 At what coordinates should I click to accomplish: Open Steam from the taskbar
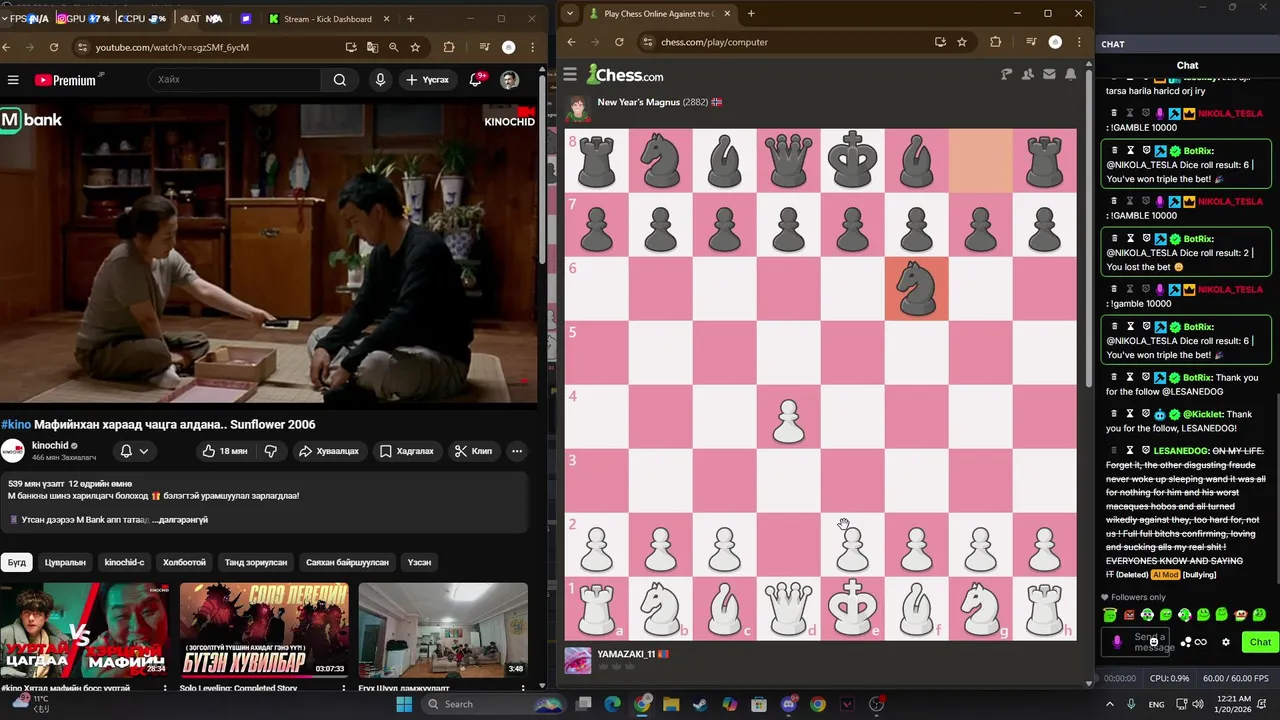pyautogui.click(x=700, y=704)
